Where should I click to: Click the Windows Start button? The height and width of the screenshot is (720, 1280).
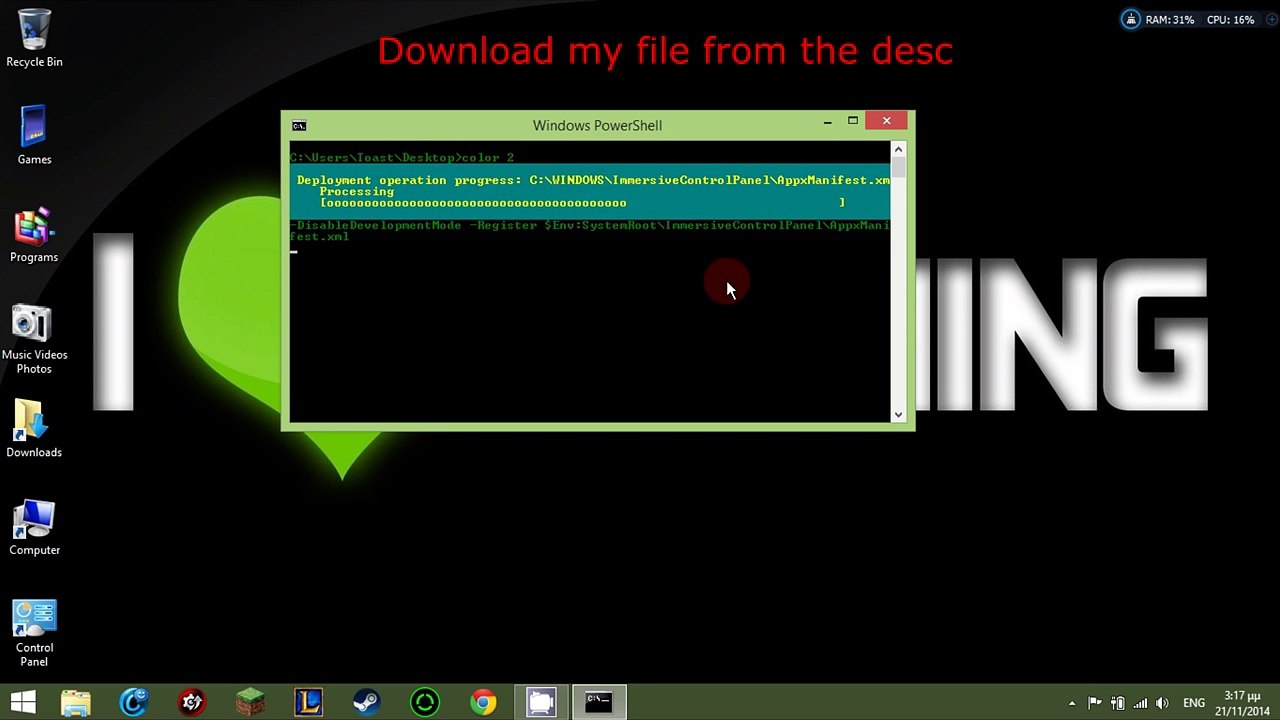[x=23, y=702]
